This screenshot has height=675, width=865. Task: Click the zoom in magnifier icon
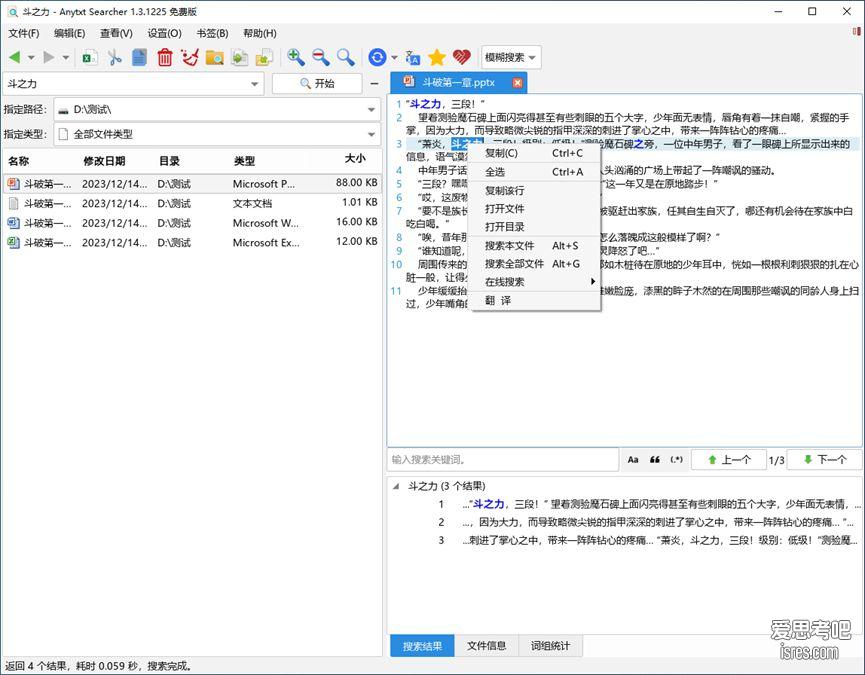[x=296, y=58]
